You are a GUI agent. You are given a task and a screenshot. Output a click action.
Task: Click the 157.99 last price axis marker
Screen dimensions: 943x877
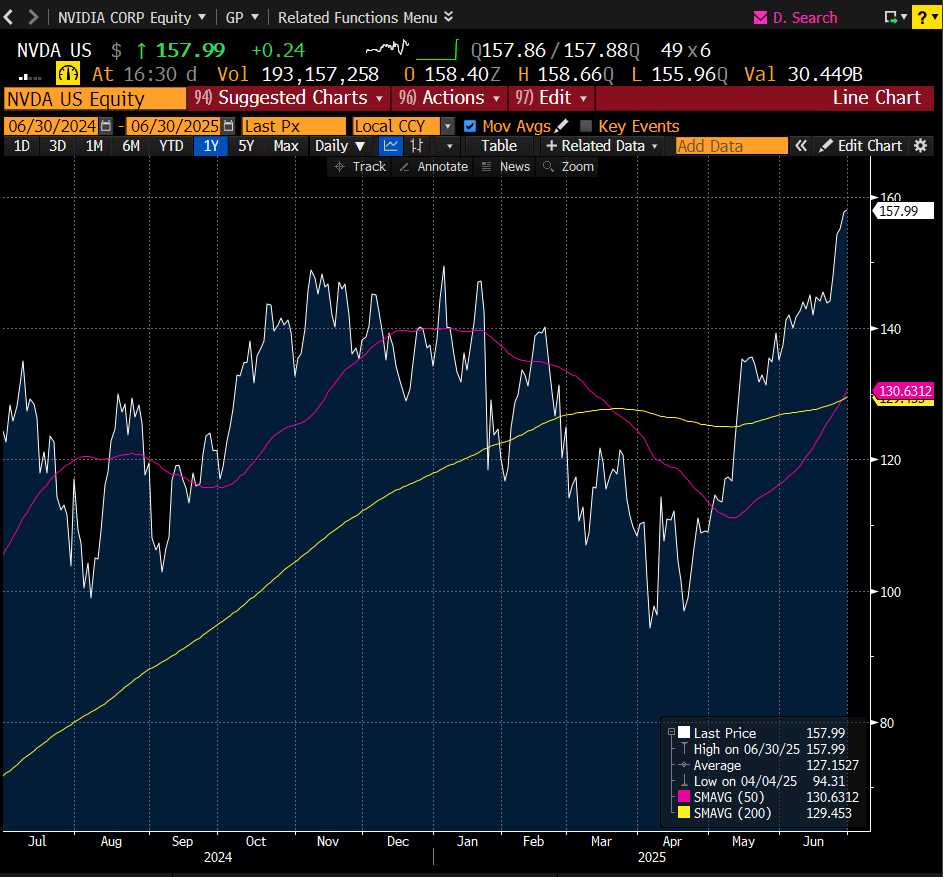(x=903, y=211)
